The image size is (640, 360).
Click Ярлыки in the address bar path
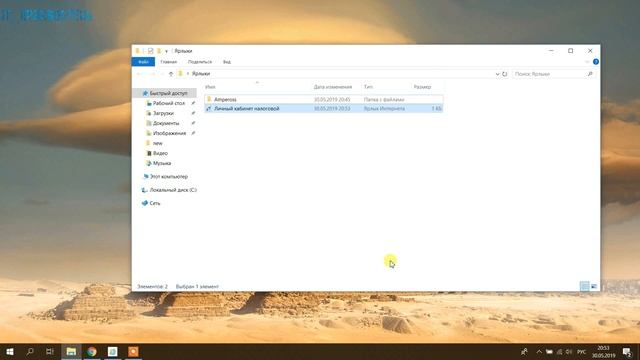[201, 74]
